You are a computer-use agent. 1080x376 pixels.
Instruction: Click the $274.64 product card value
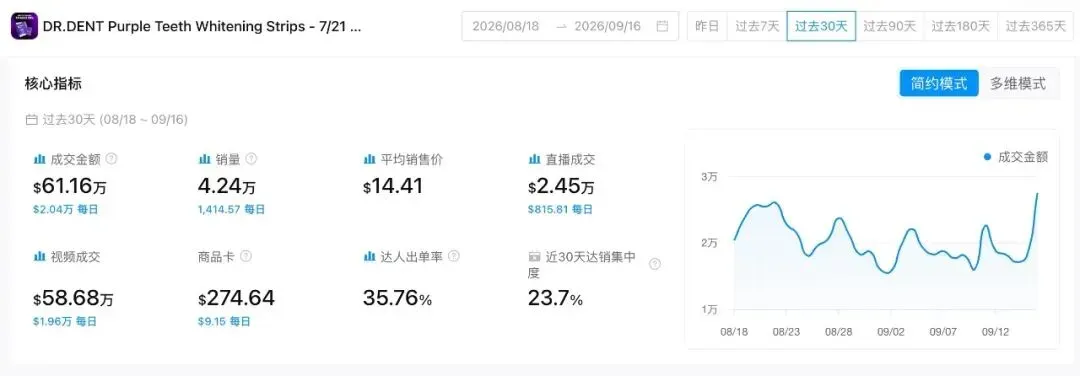pos(236,297)
